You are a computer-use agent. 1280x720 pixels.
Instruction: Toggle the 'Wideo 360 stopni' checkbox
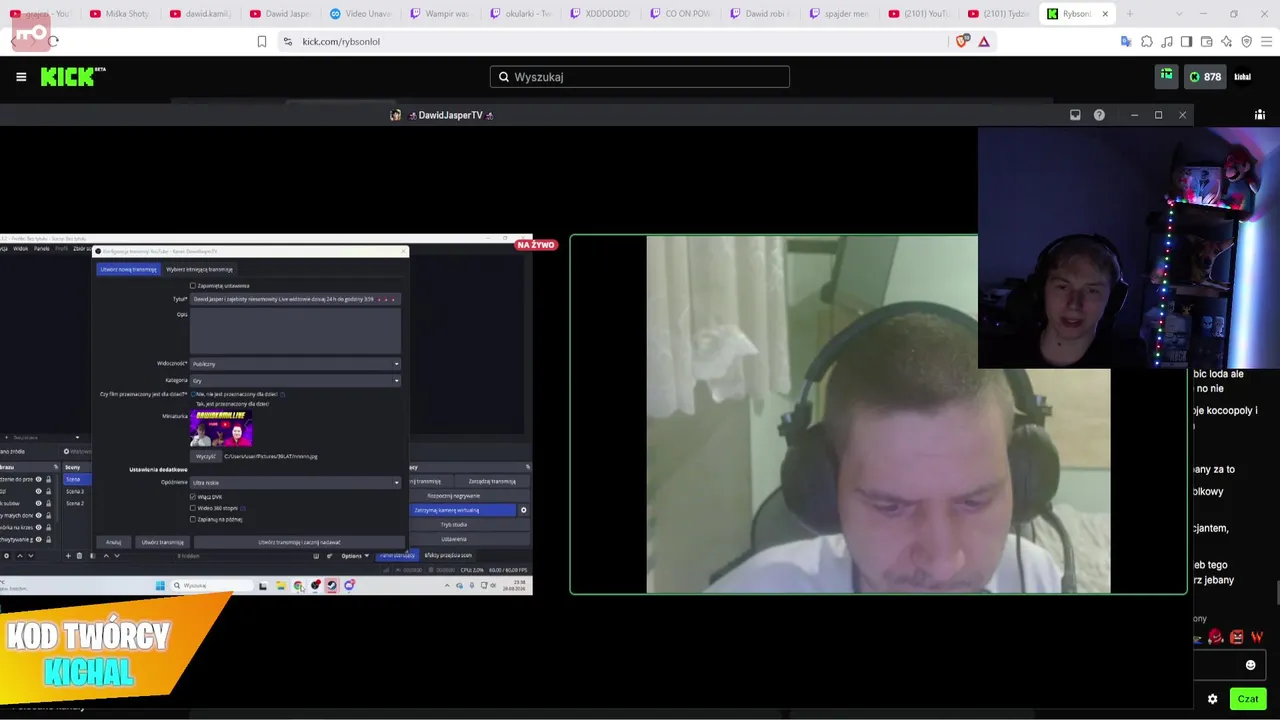tap(193, 508)
